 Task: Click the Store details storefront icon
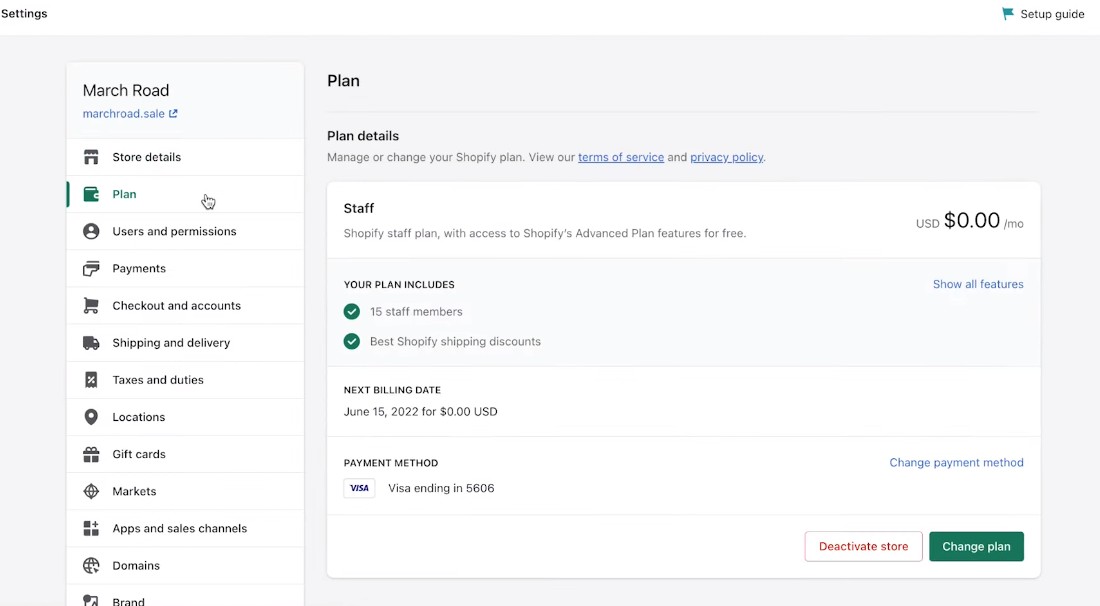click(91, 157)
